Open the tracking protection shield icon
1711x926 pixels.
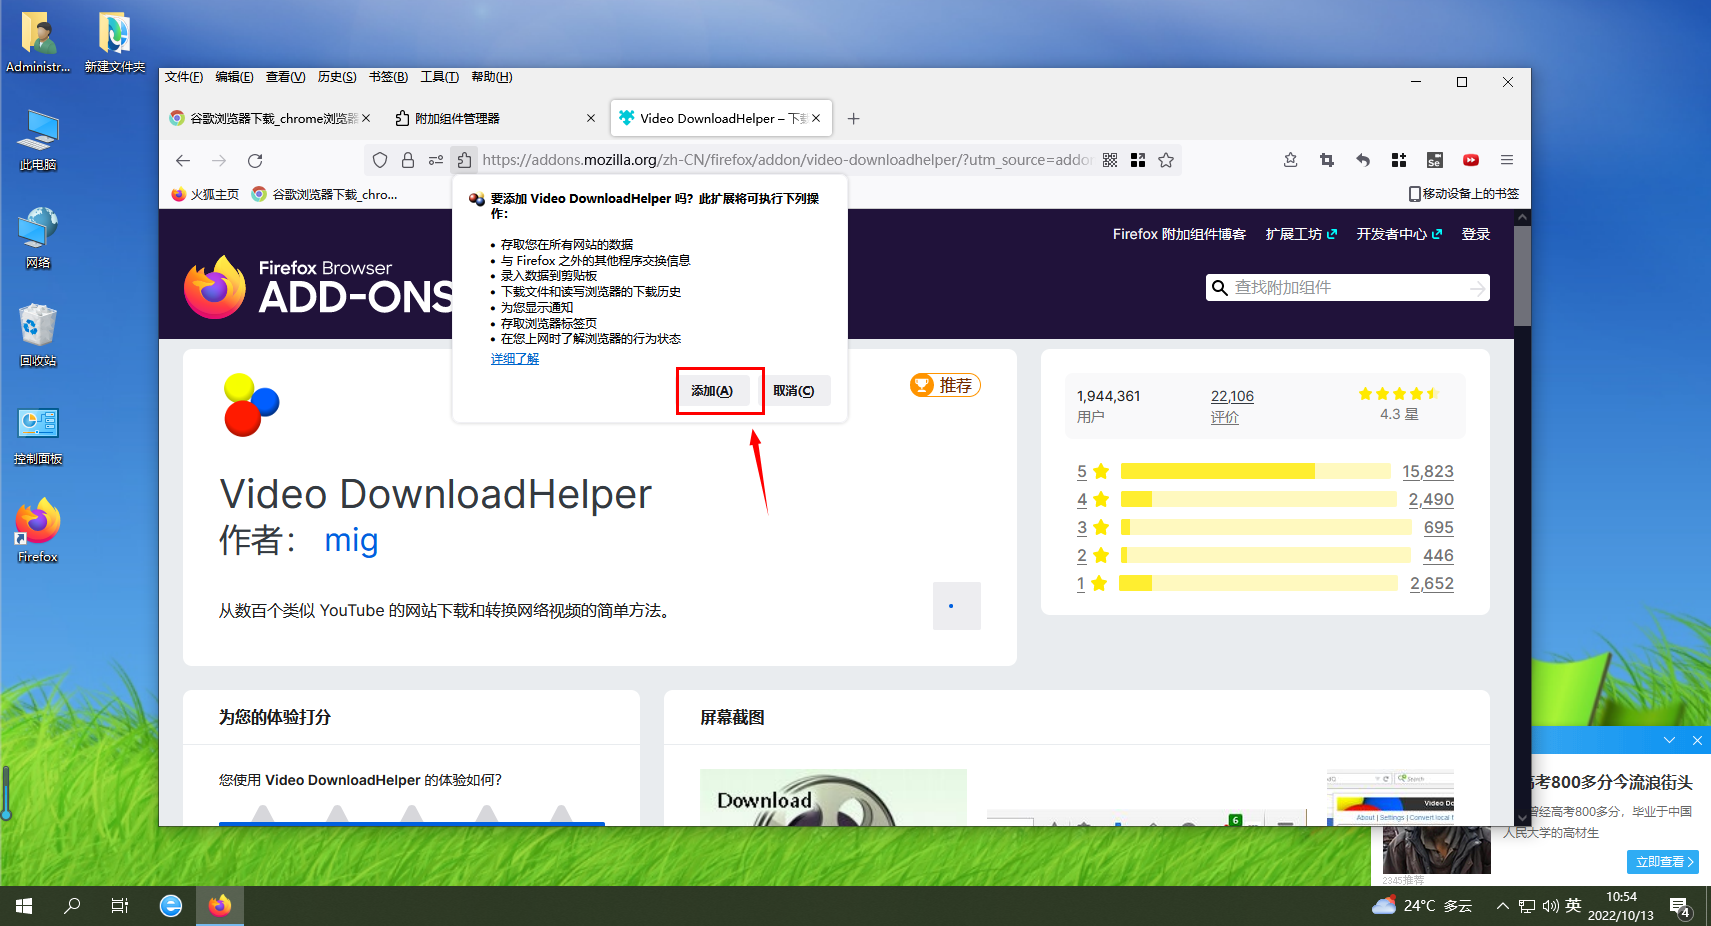[x=380, y=160]
